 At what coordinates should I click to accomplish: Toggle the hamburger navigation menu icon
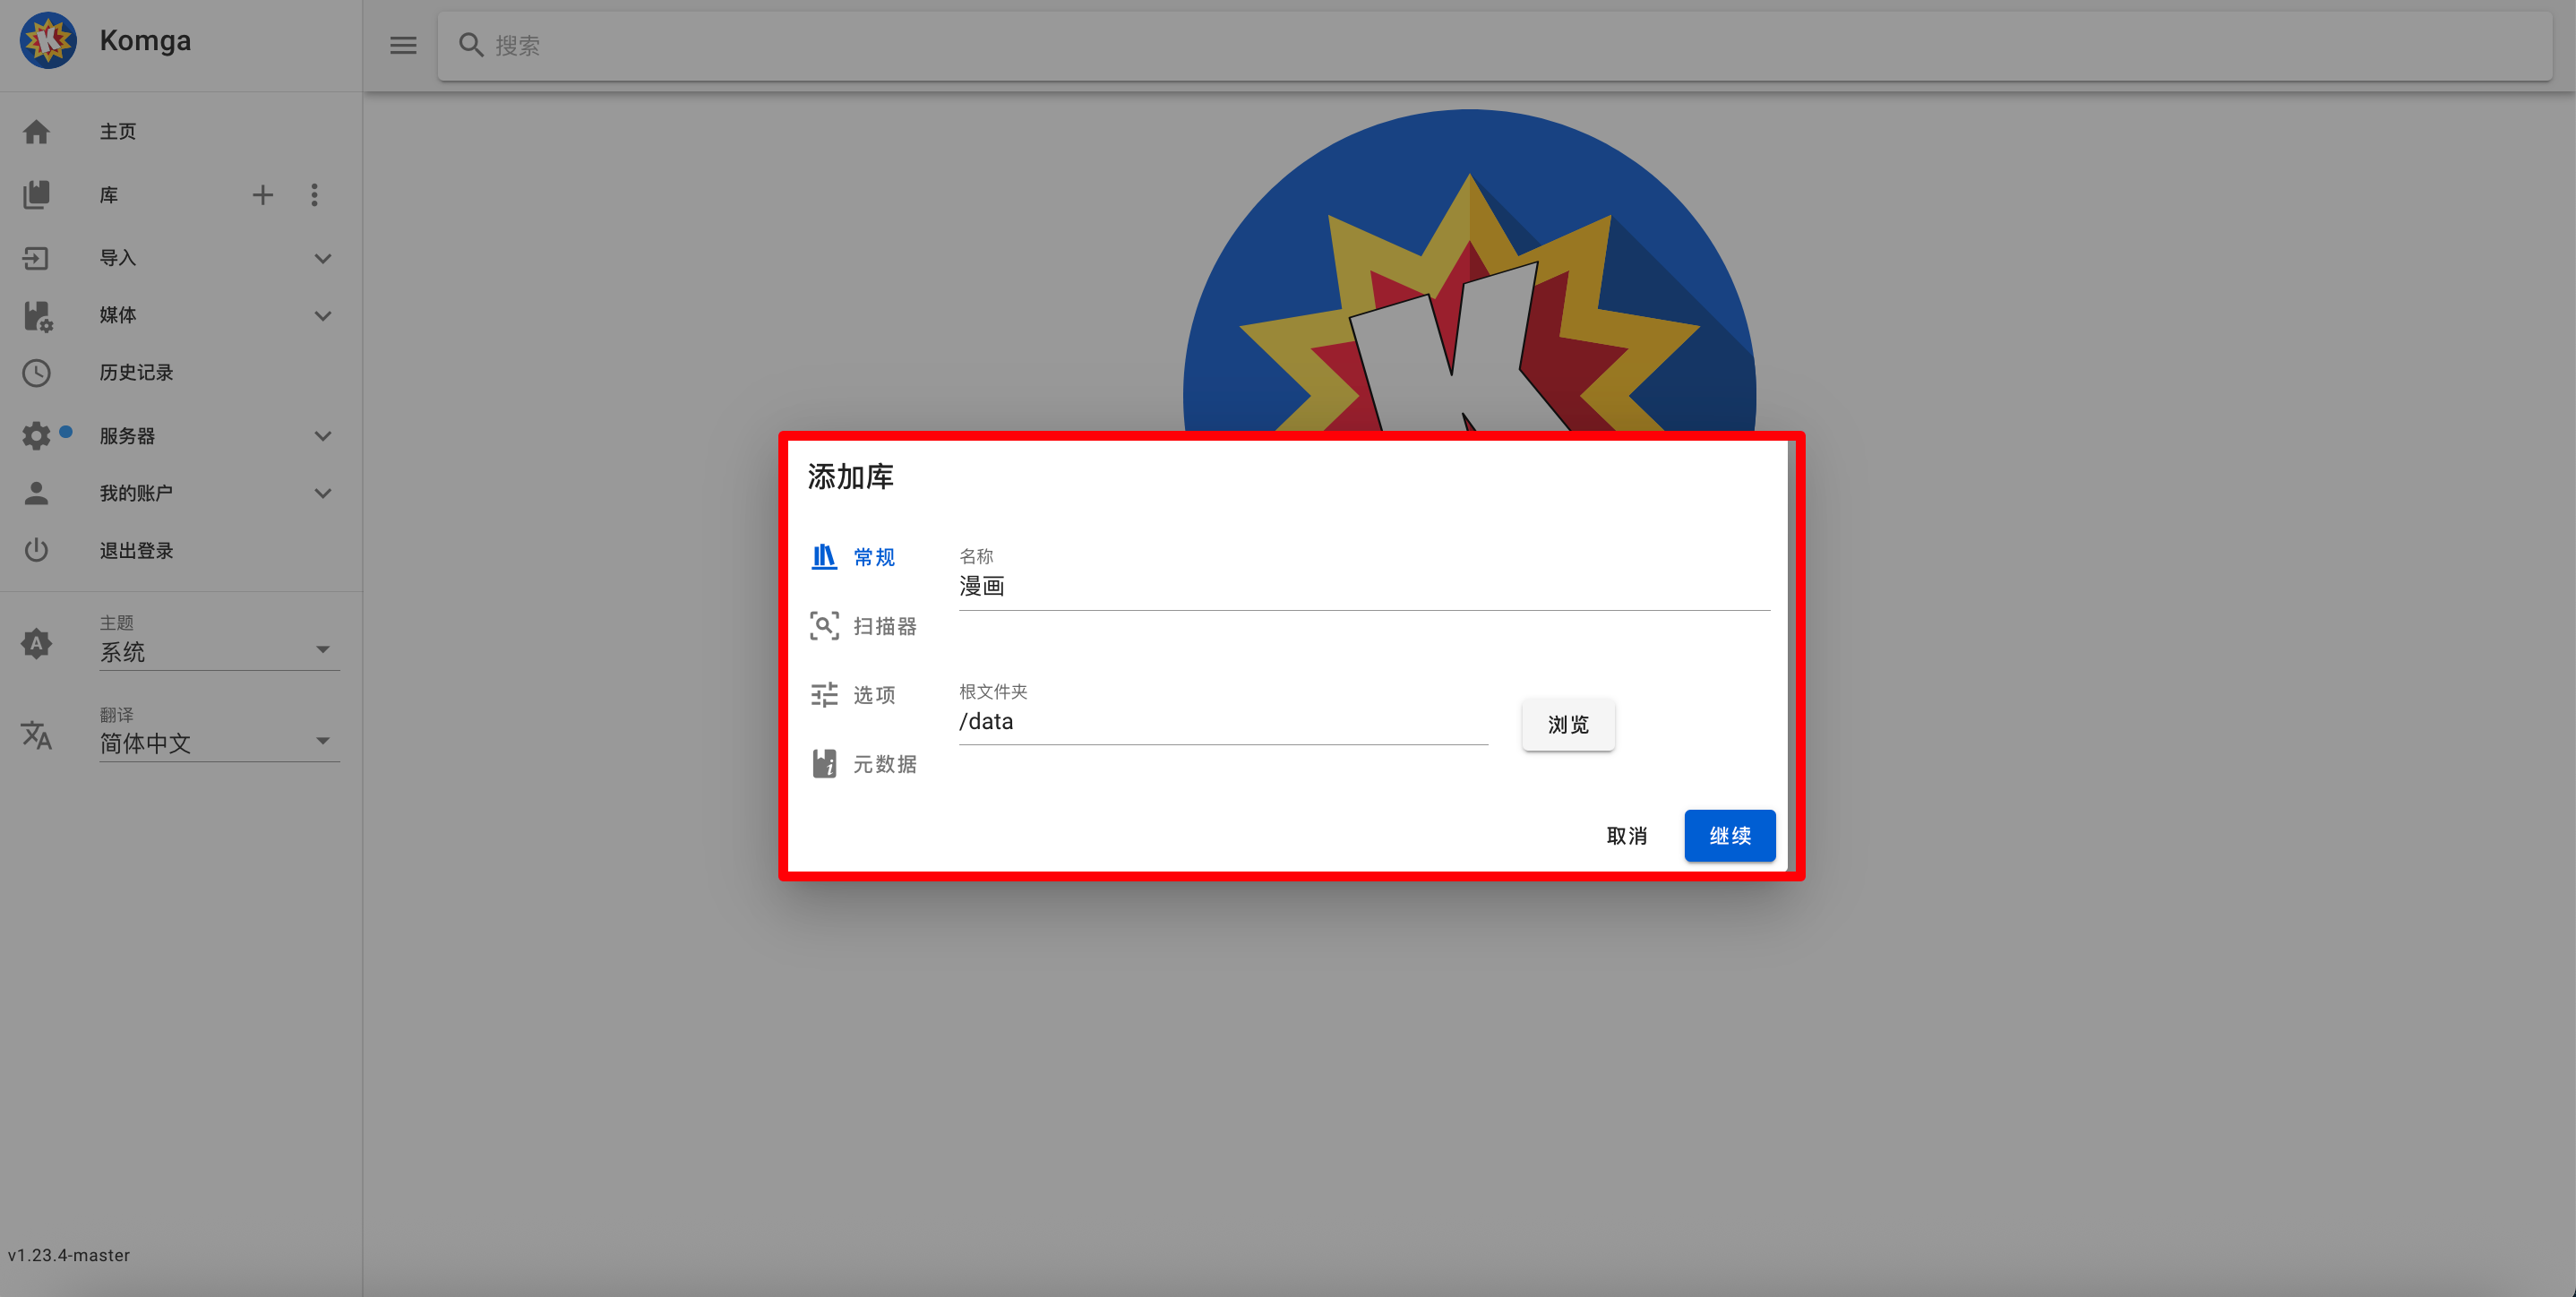pyautogui.click(x=403, y=46)
